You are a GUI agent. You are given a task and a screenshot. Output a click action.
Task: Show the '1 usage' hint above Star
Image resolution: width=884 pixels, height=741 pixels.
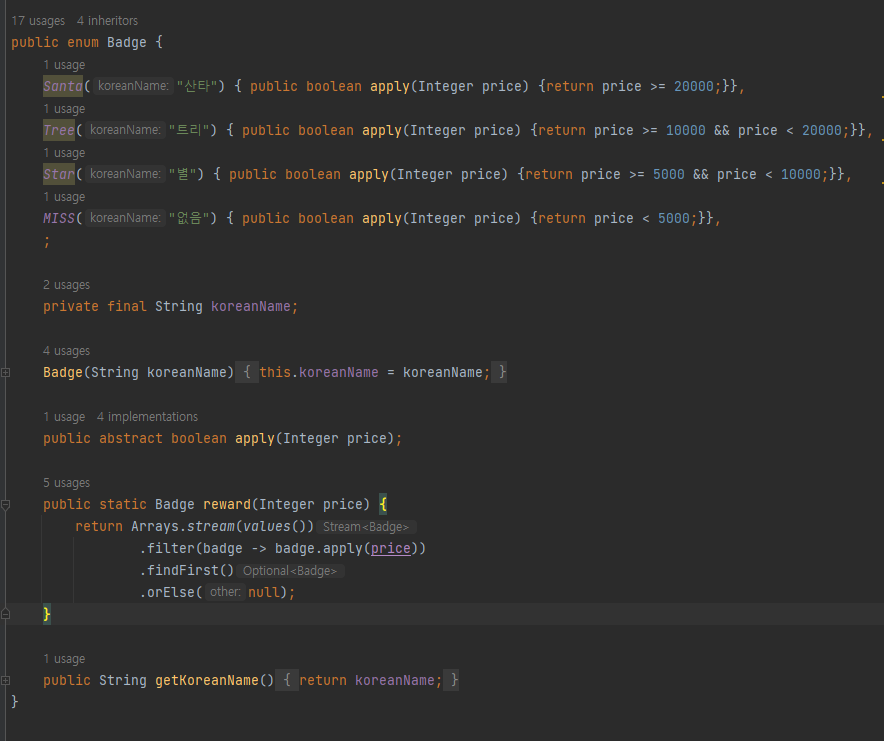click(64, 153)
